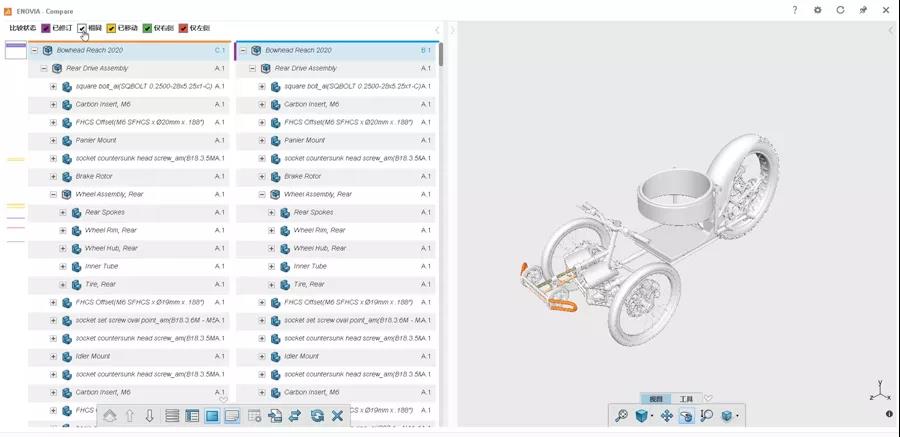The image size is (900, 437).
Task: Go to previous difference using up arrow
Action: [x=130, y=416]
